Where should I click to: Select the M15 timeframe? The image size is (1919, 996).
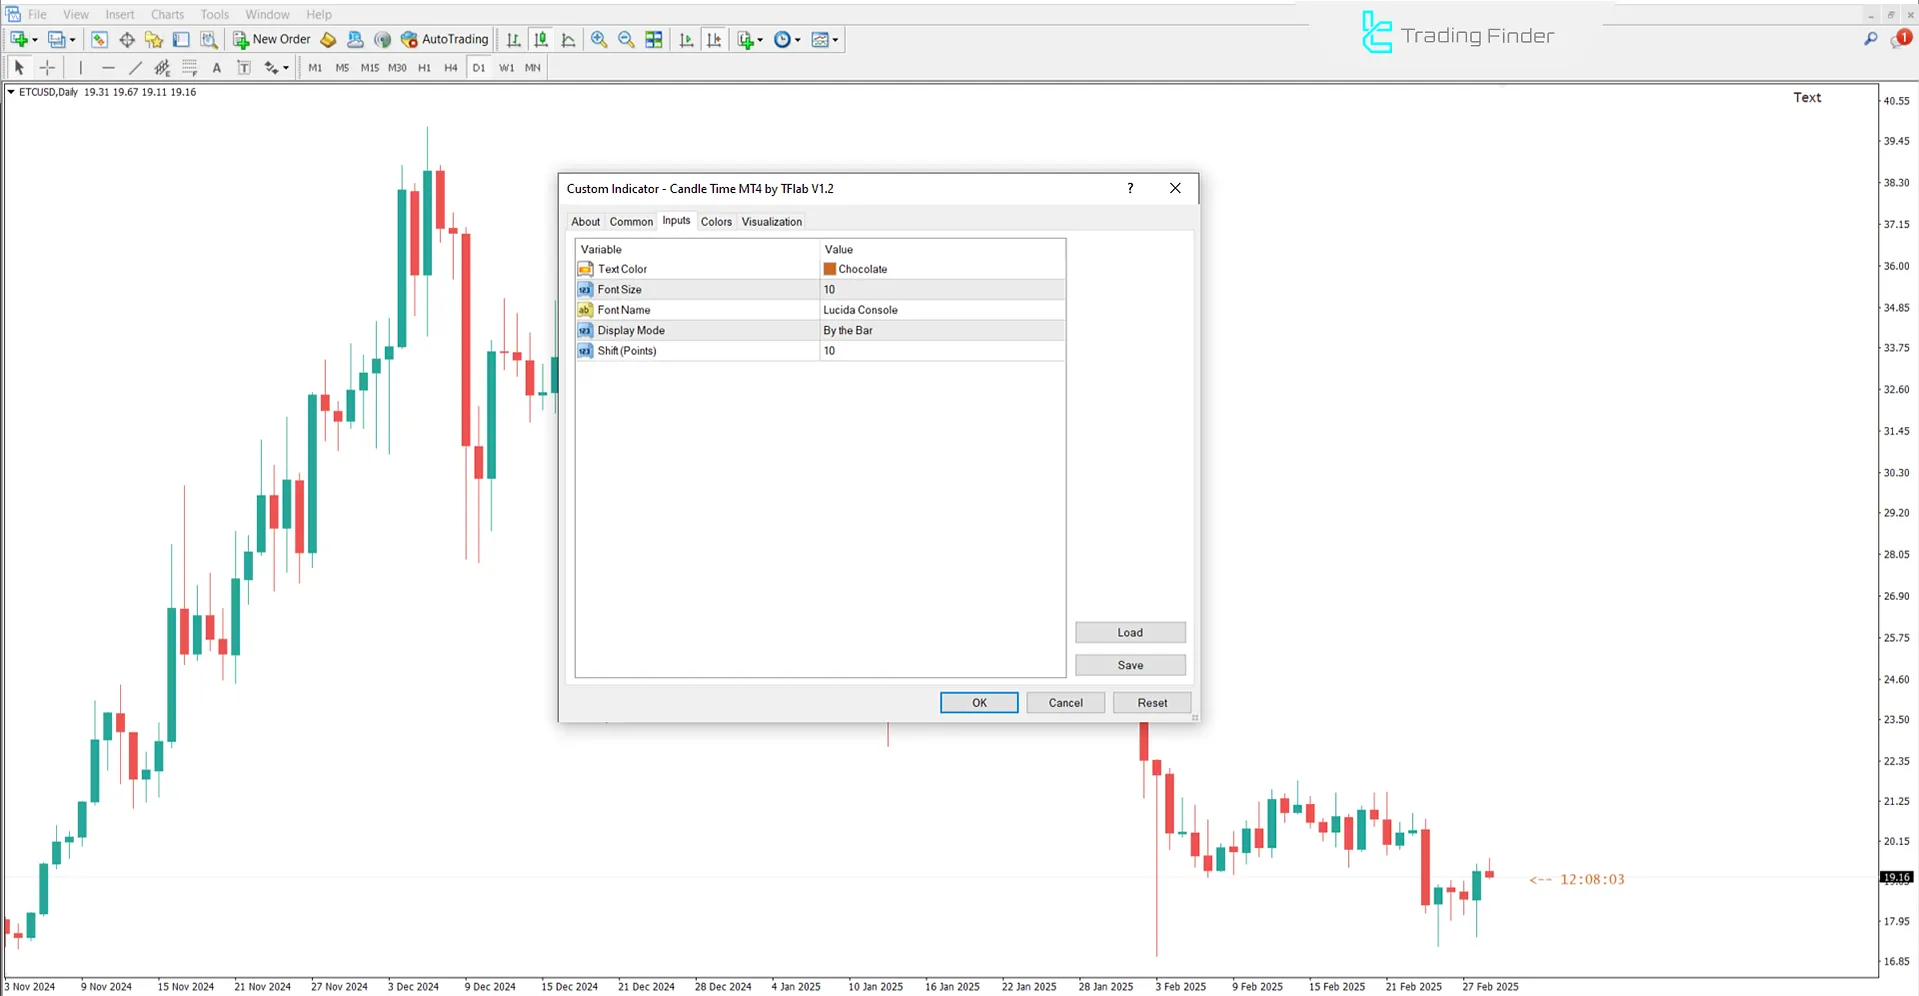point(369,67)
